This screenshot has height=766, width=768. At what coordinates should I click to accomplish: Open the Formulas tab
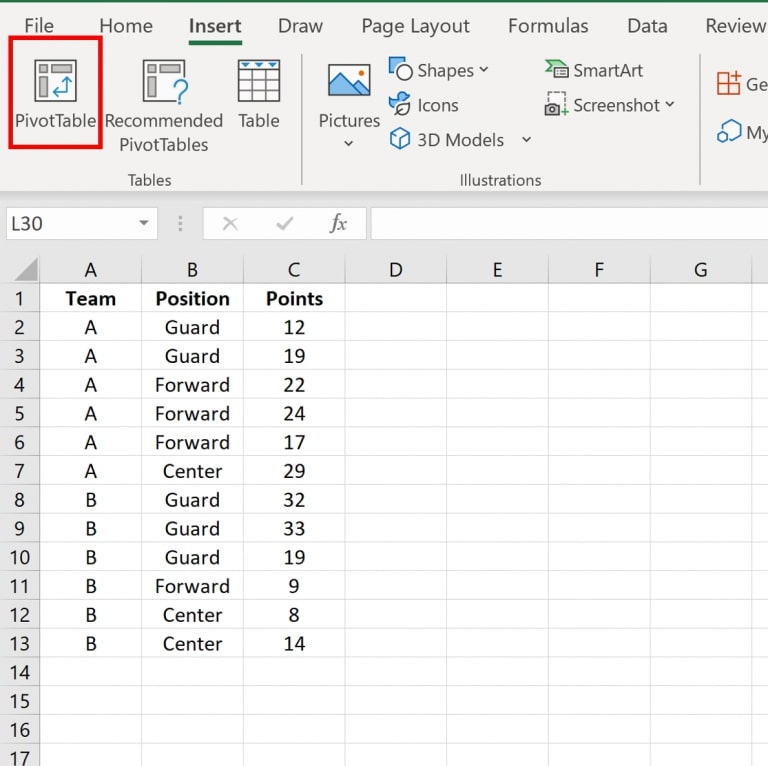pos(548,25)
